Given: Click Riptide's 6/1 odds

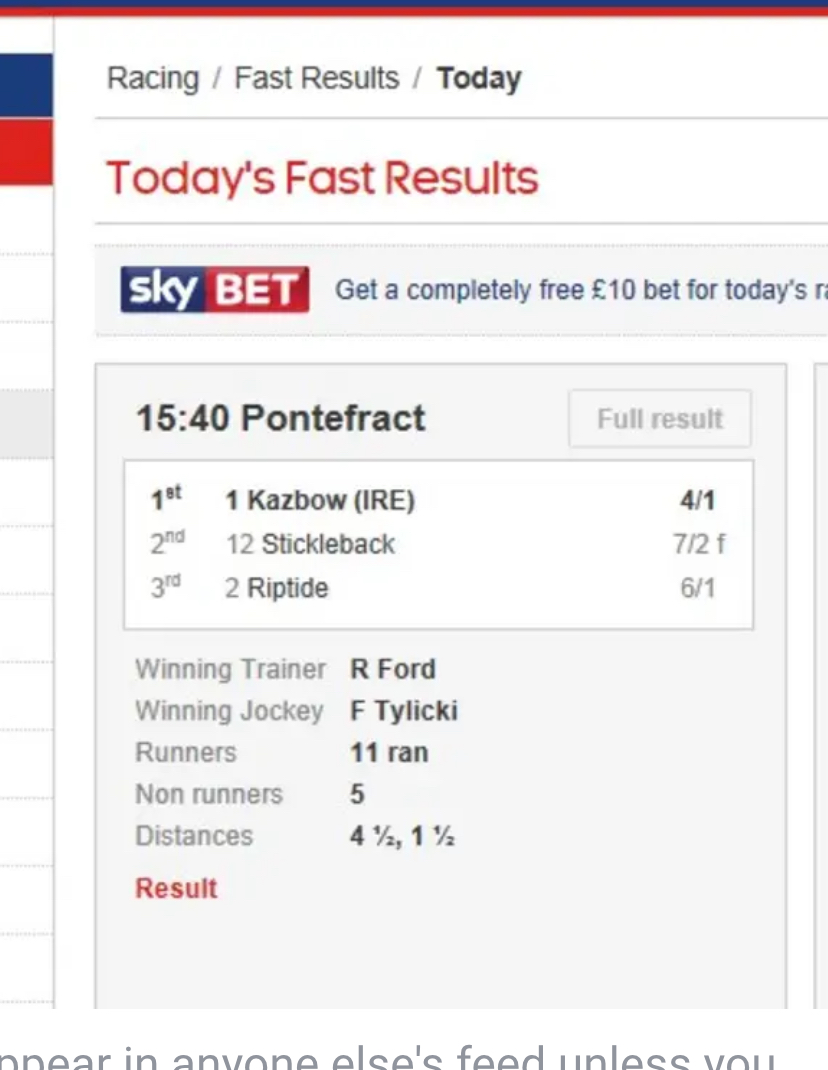Looking at the screenshot, I should [x=698, y=588].
